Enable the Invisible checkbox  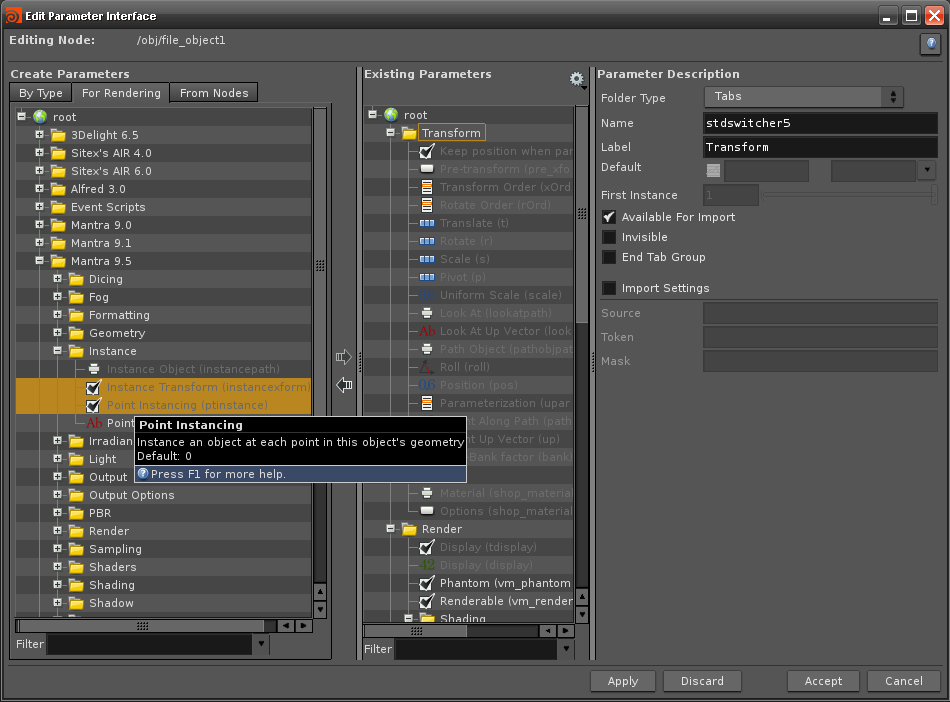tap(609, 237)
